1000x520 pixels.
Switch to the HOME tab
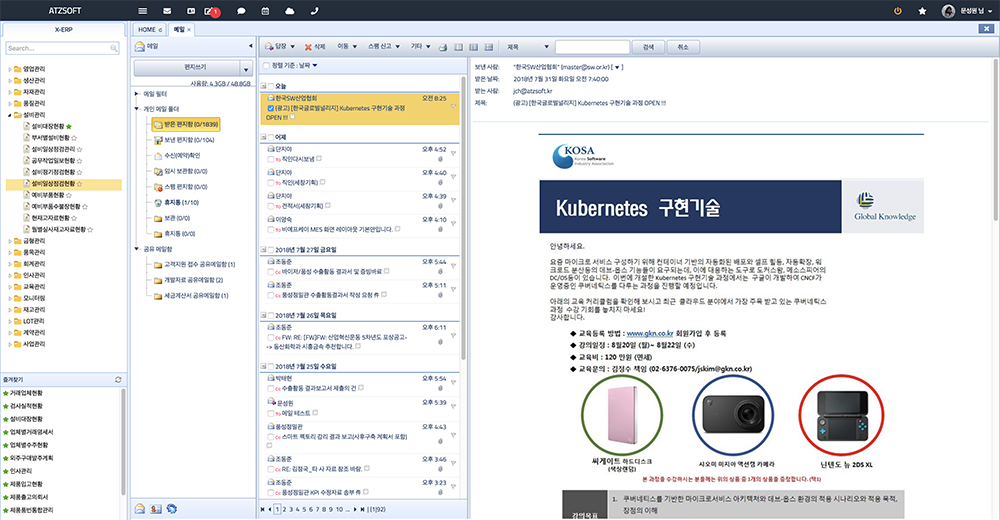point(150,29)
